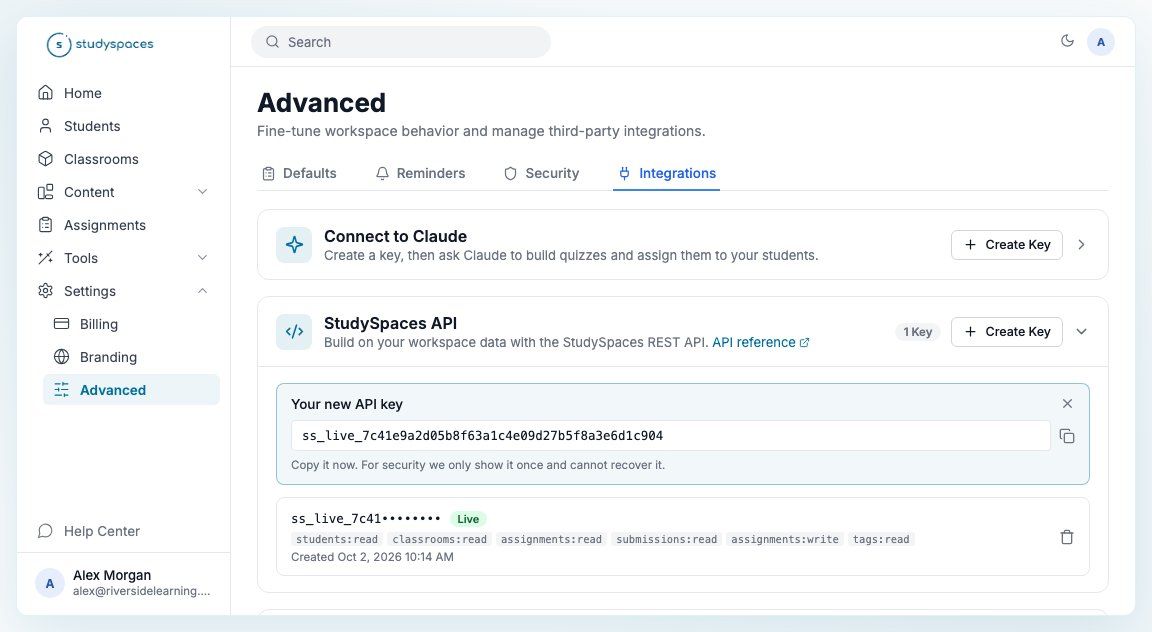Image resolution: width=1152 pixels, height=632 pixels.
Task: Click the assignments:read scope tag
Action: click(551, 539)
